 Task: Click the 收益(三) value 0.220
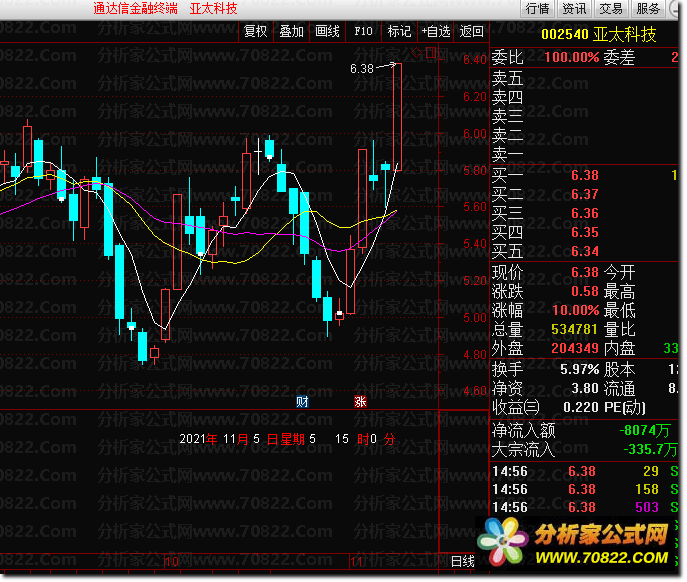click(581, 408)
